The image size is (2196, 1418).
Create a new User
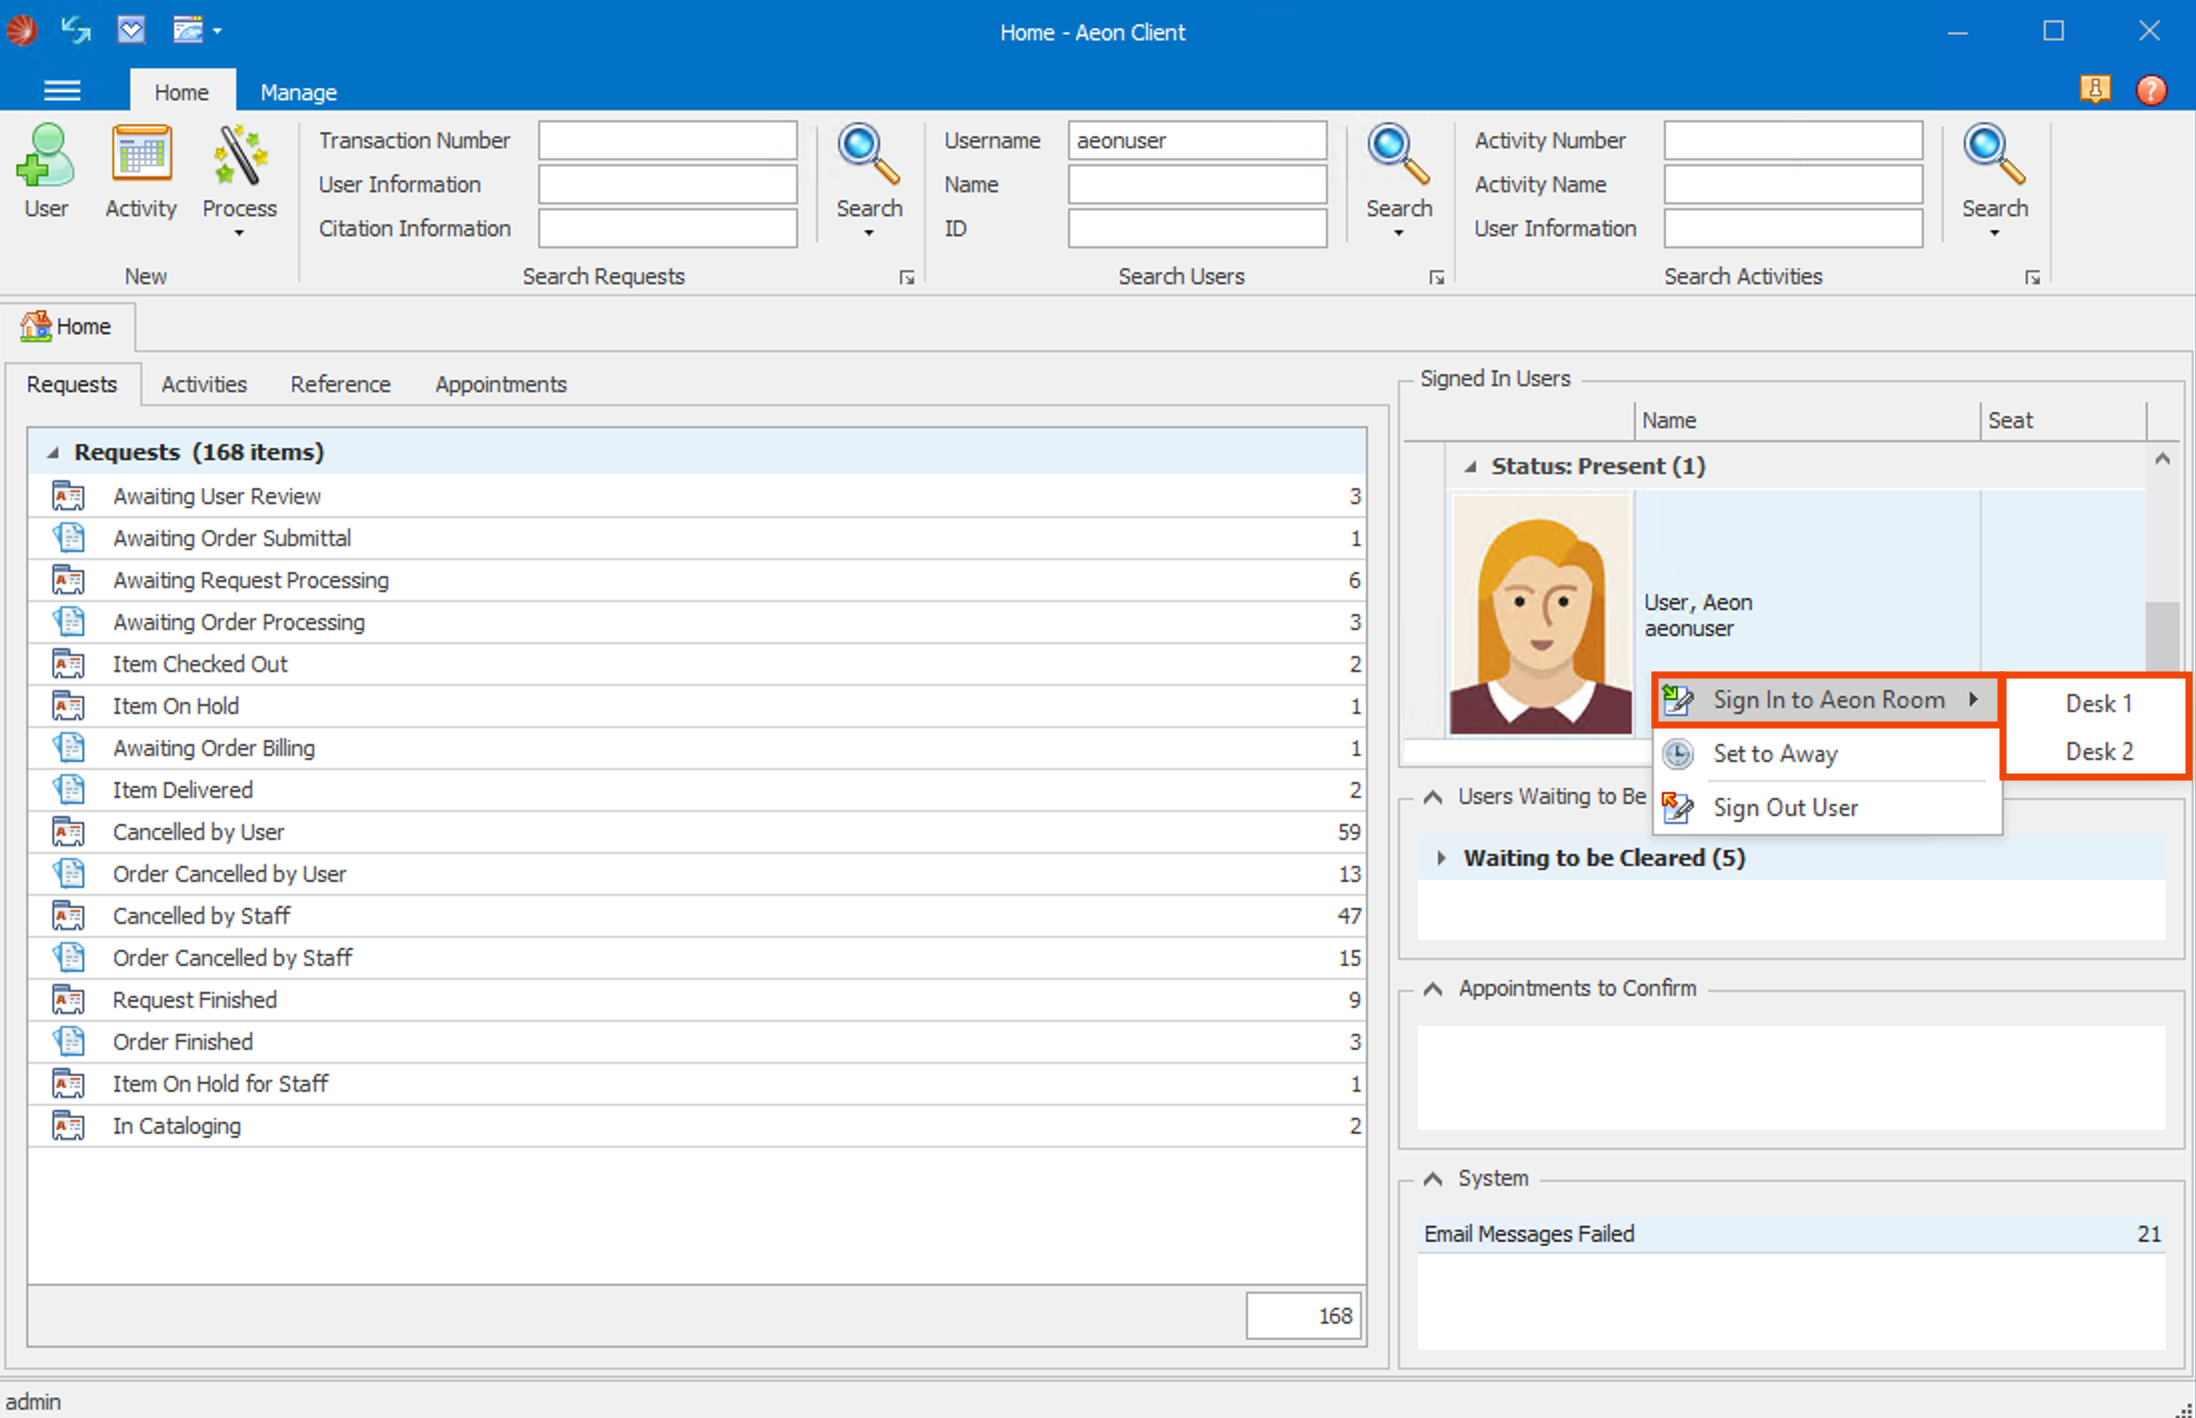(x=45, y=172)
